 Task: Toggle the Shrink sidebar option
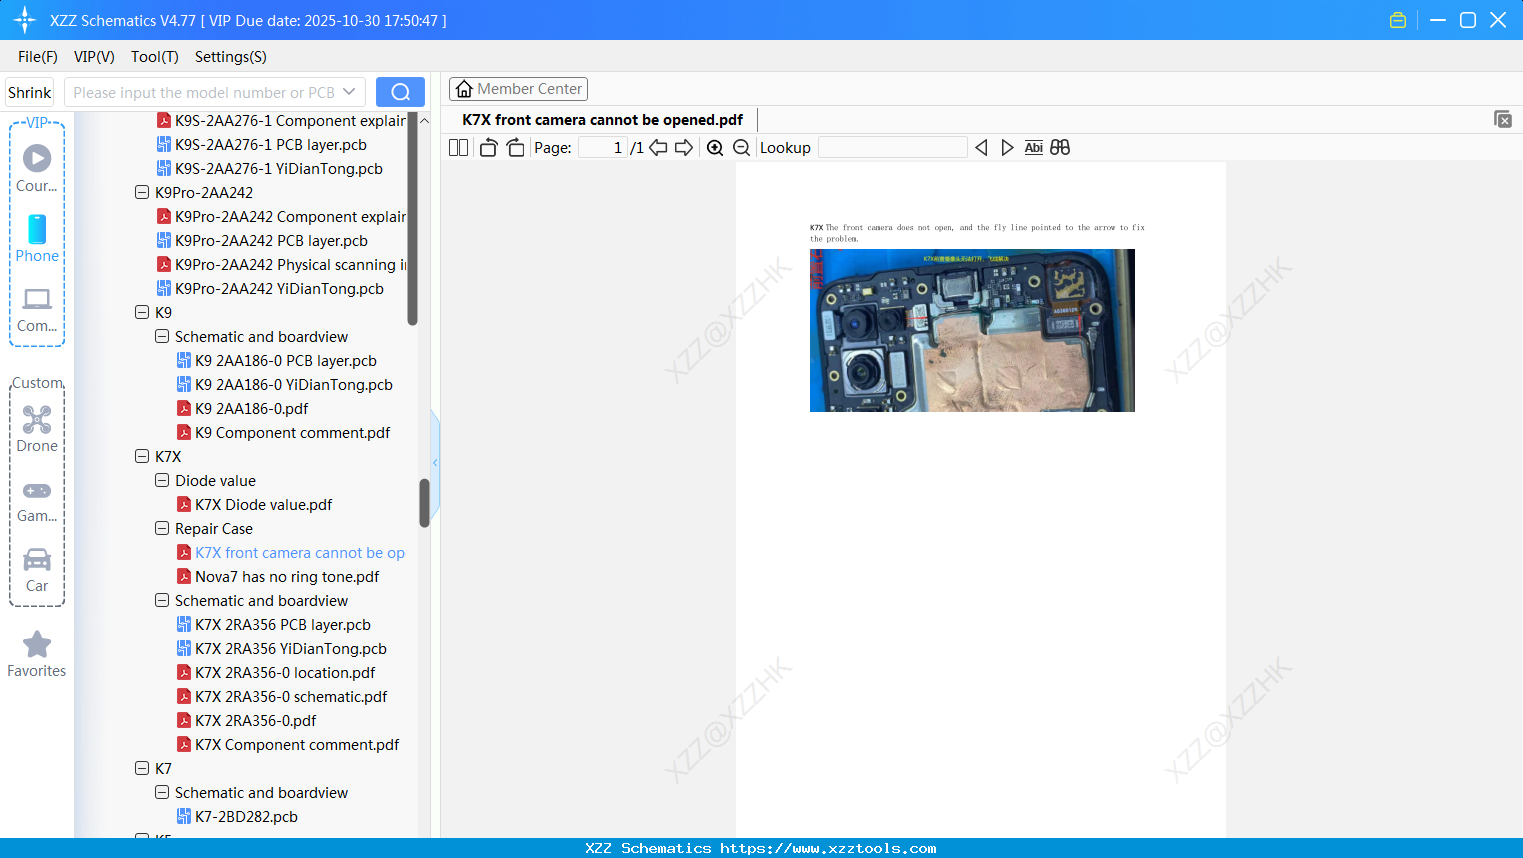(x=28, y=91)
